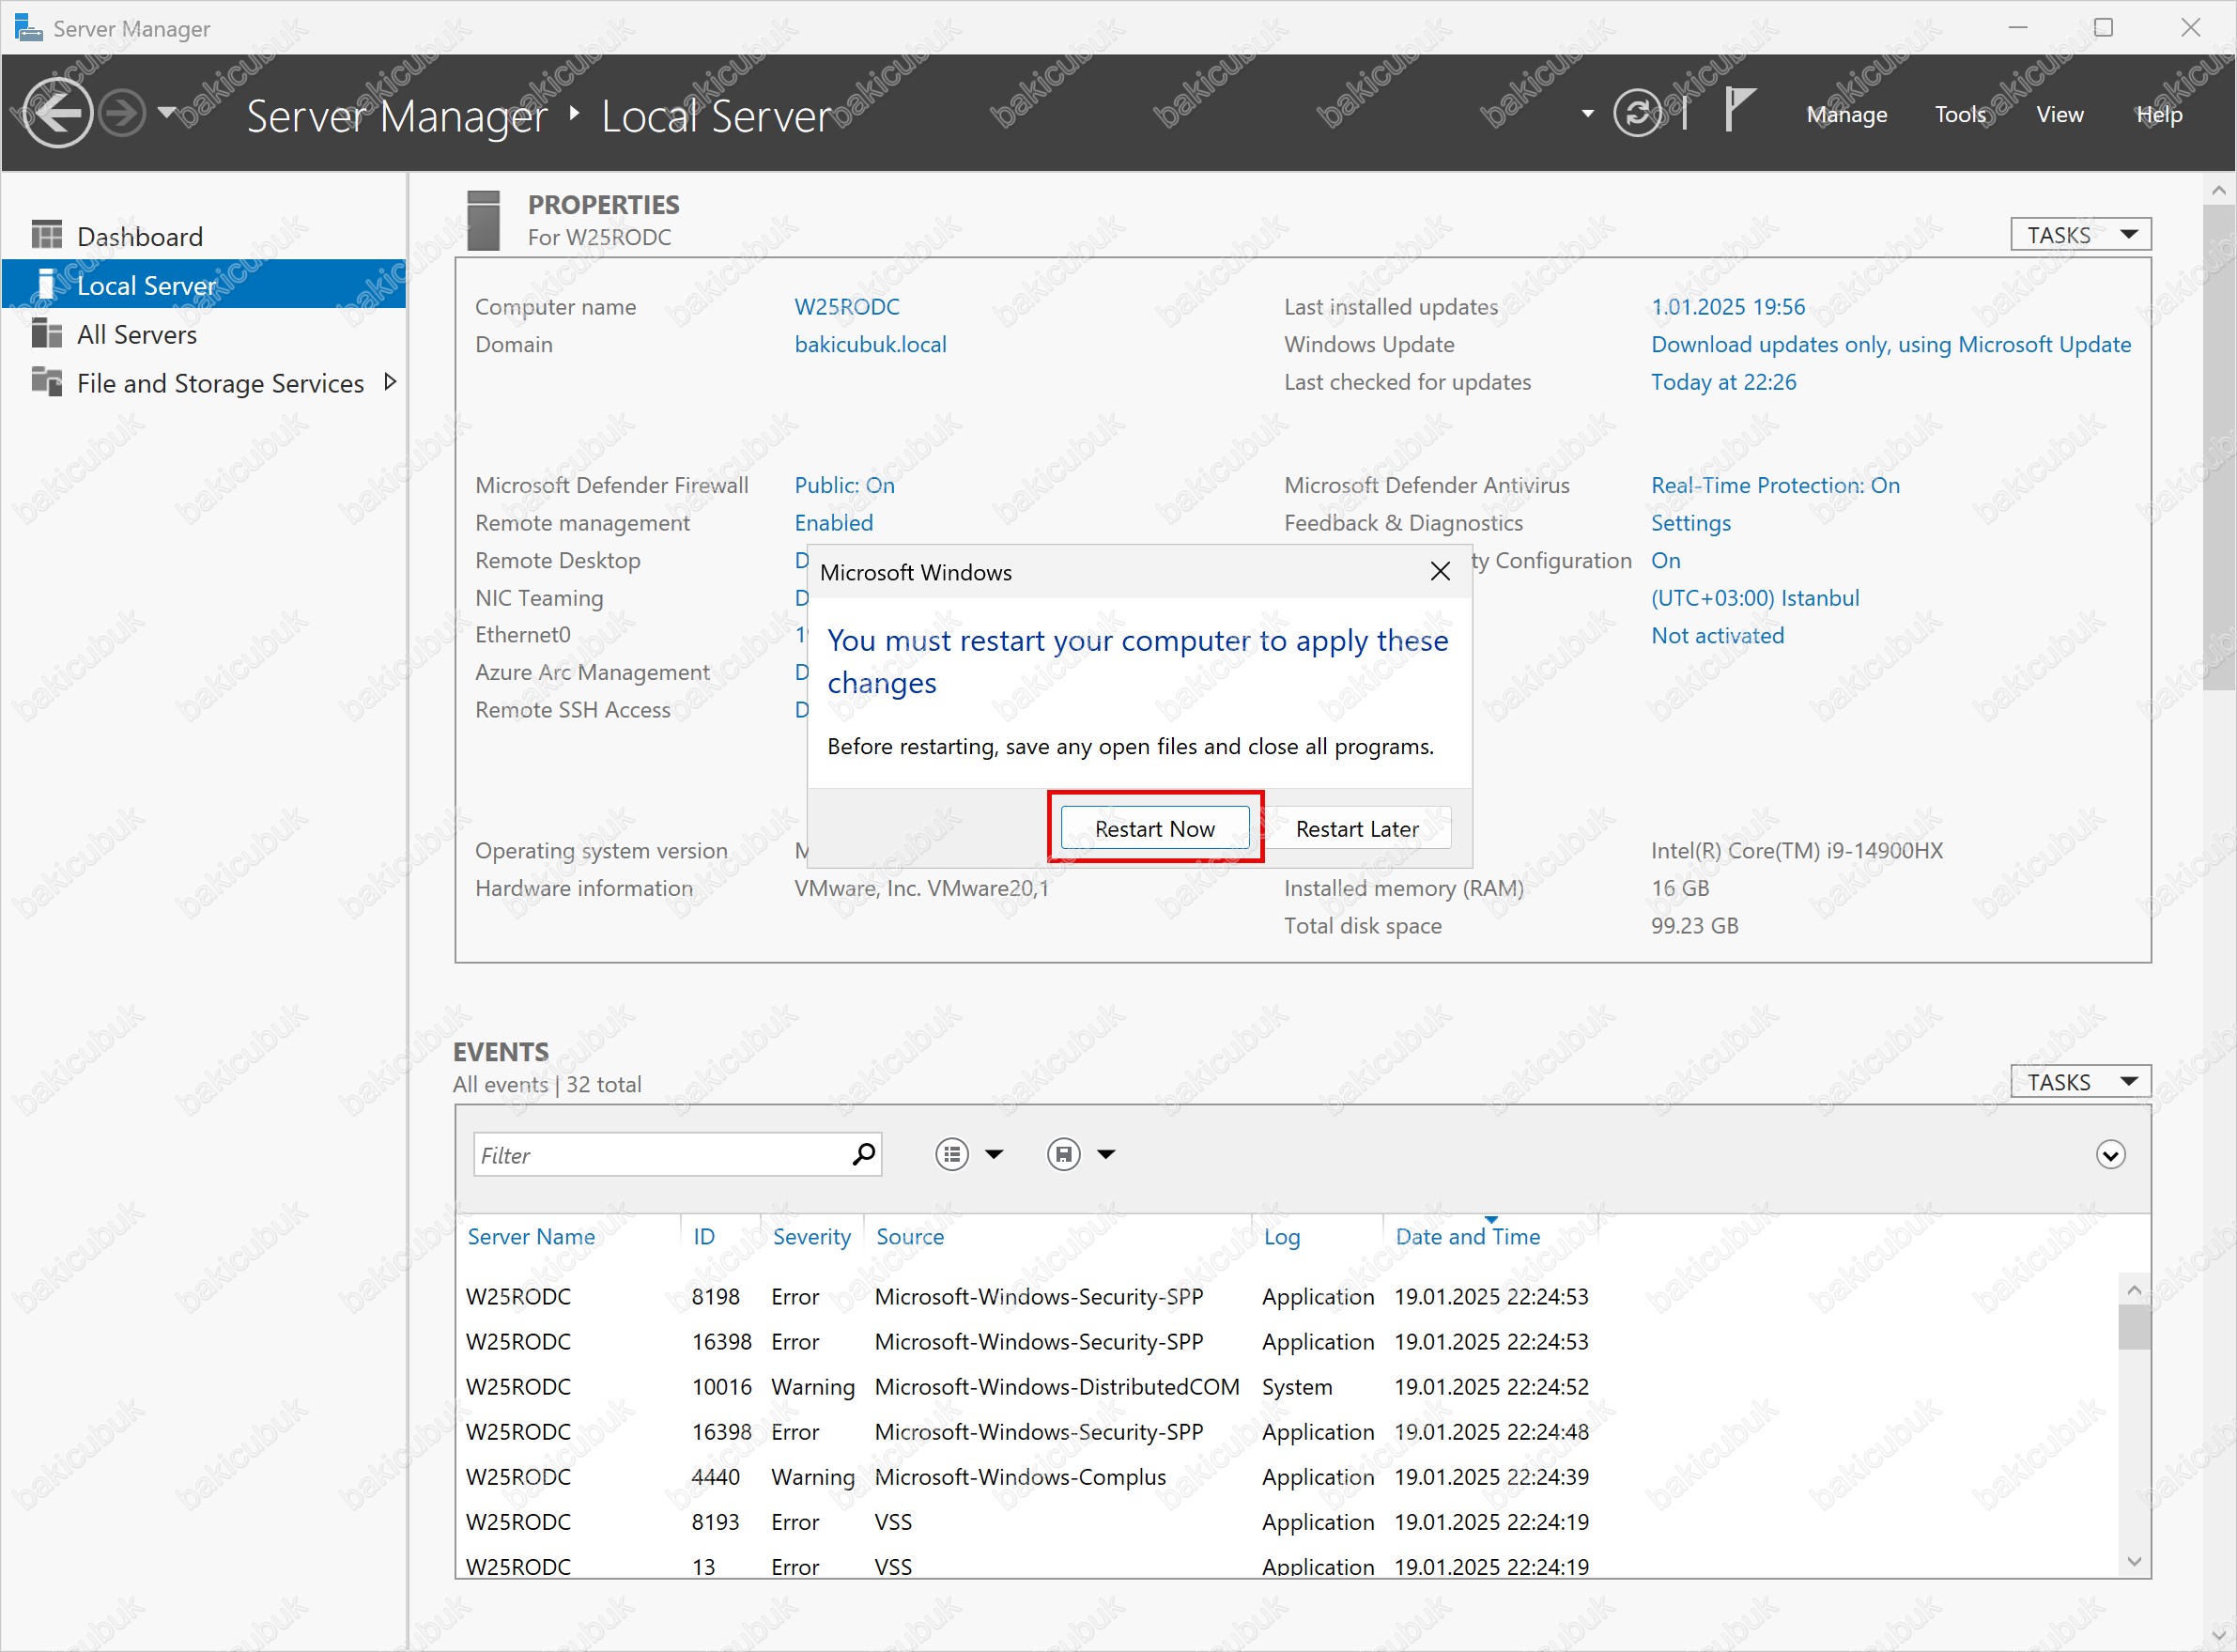Select event row with ID 8198
This screenshot has width=2237, height=1652.
(x=1285, y=1297)
